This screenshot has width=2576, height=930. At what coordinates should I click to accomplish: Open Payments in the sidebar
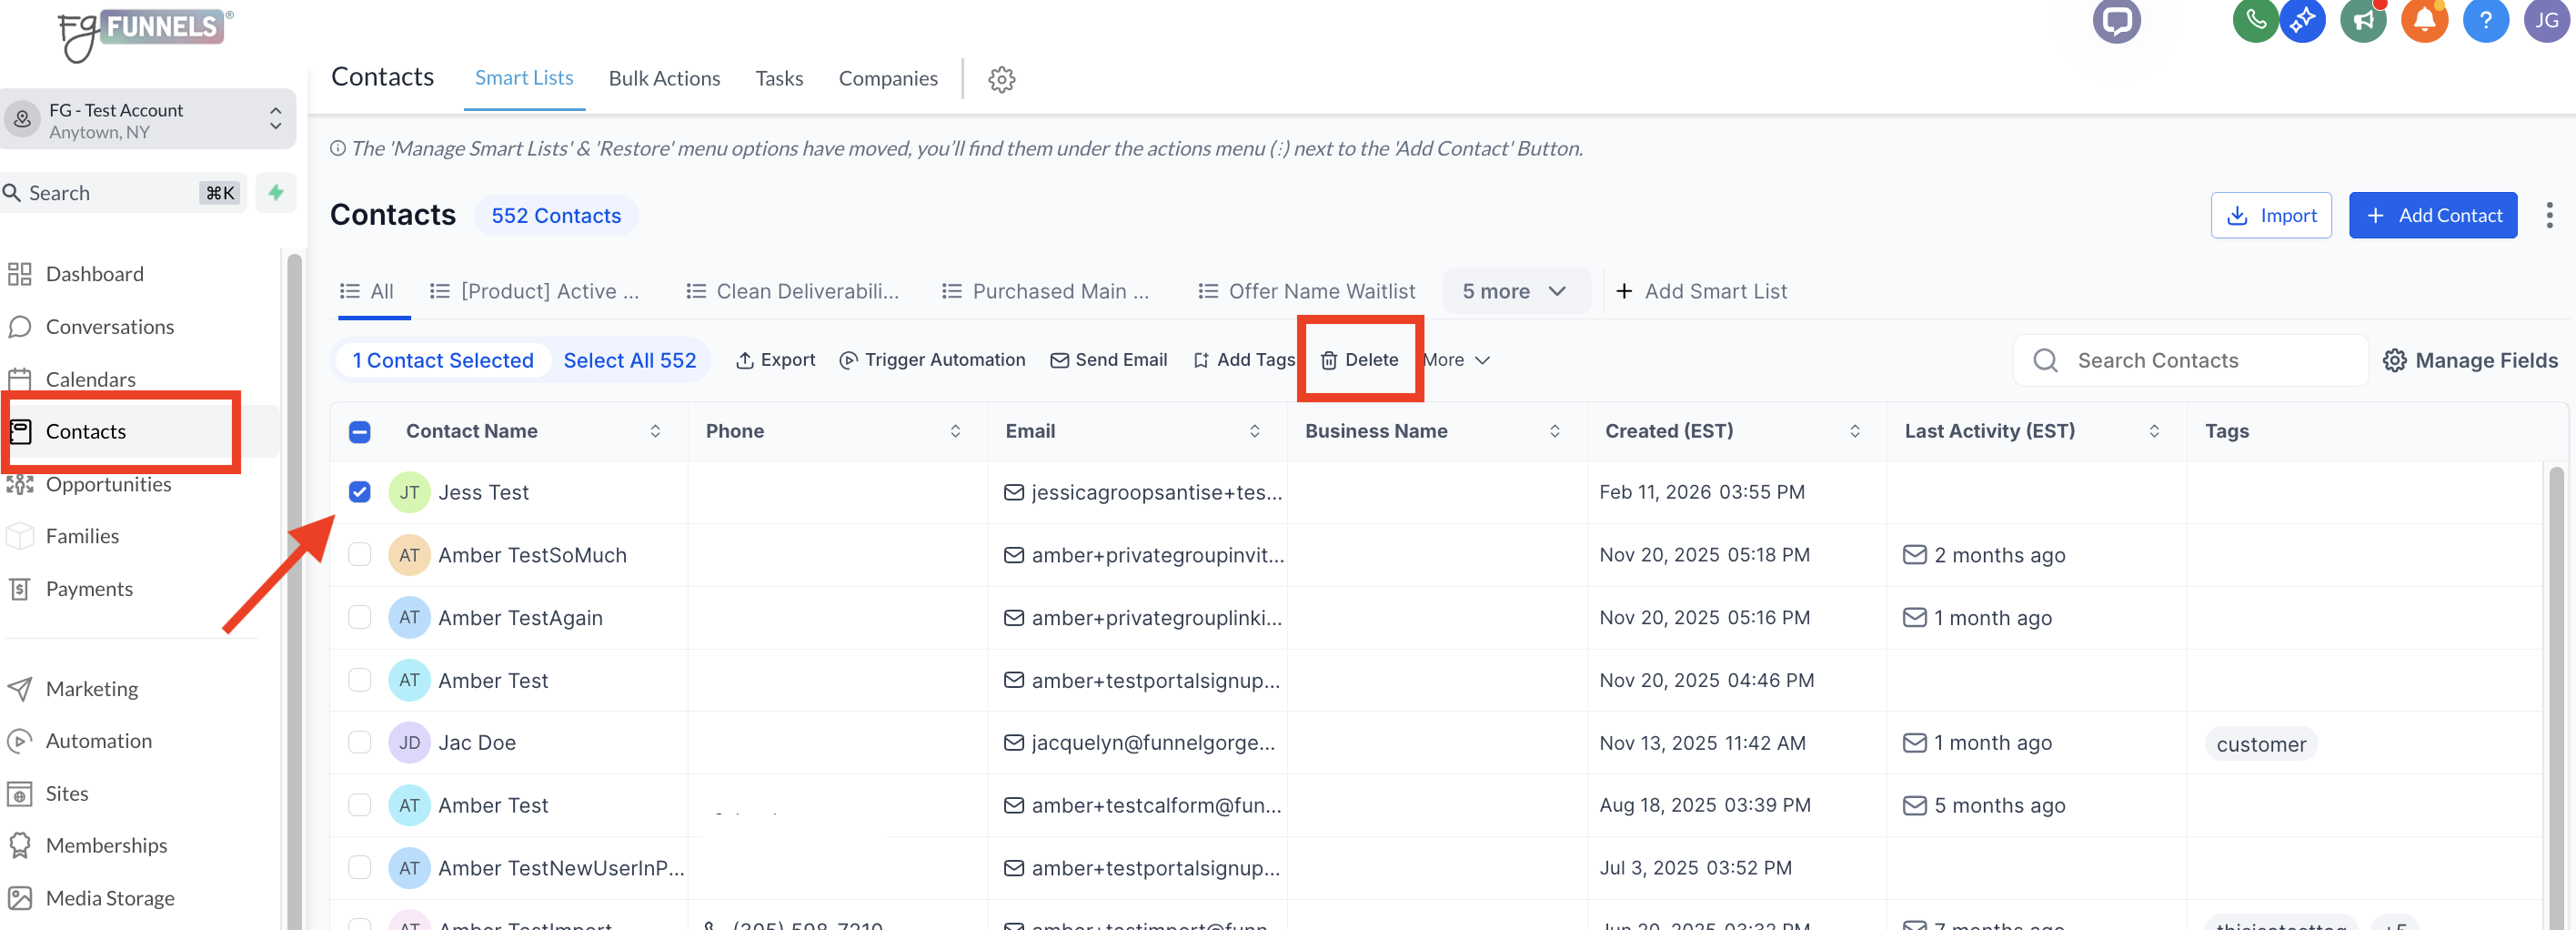(x=89, y=589)
